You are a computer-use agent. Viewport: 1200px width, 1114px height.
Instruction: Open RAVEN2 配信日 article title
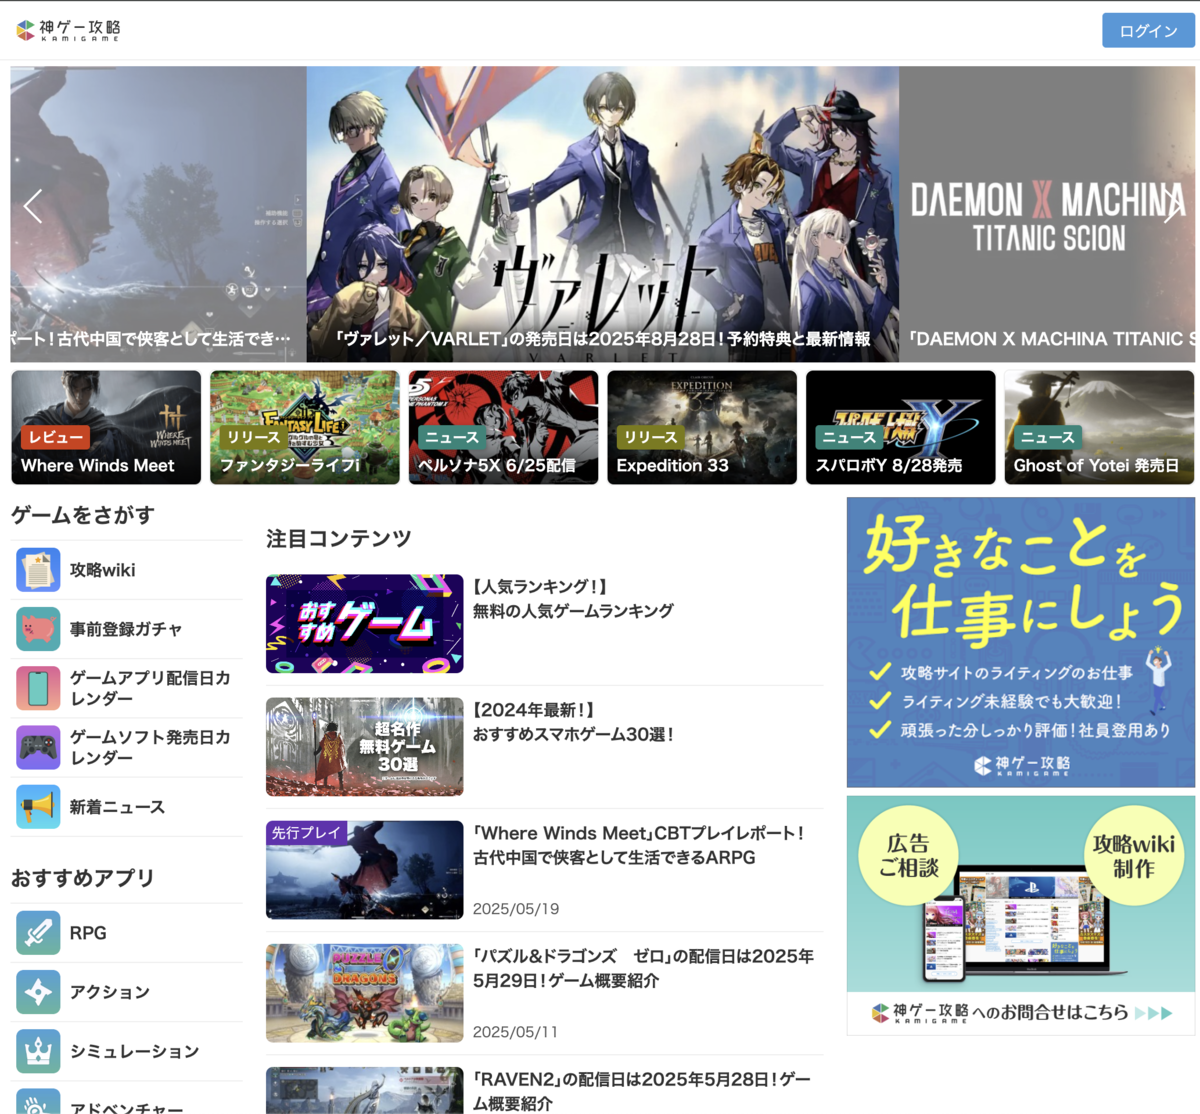pos(642,1091)
